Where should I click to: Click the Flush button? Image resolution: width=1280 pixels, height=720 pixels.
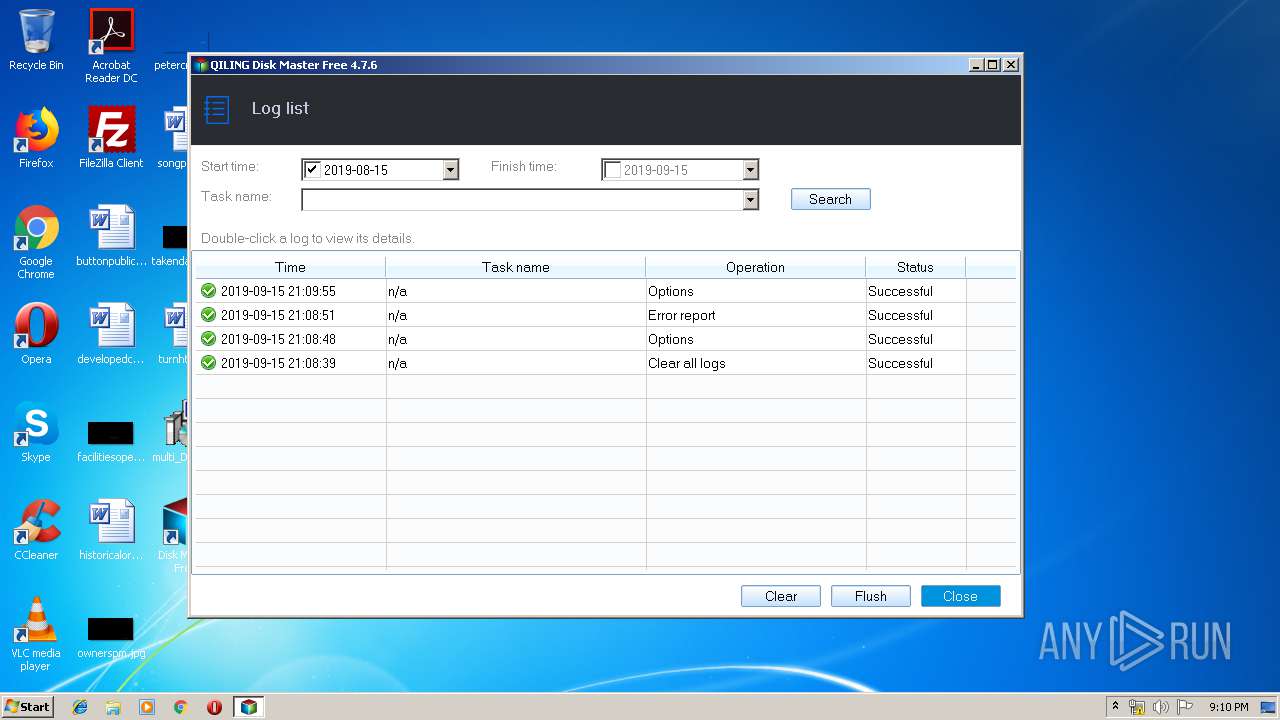[x=871, y=596]
